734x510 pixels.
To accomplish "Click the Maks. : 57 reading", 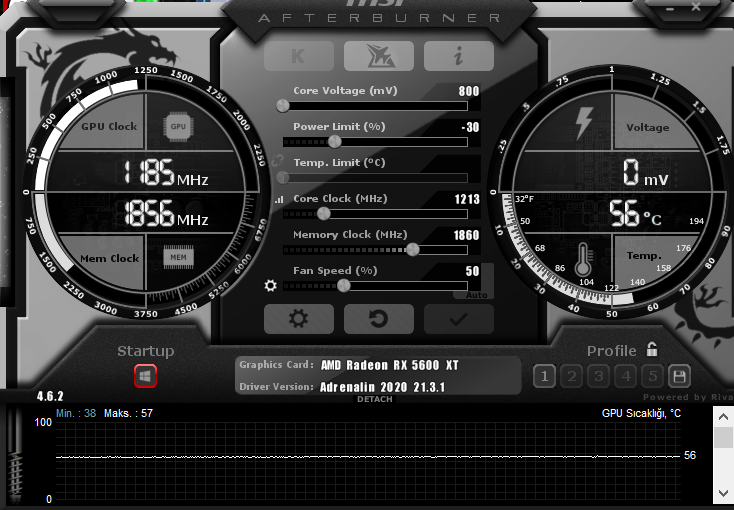I will [x=128, y=414].
